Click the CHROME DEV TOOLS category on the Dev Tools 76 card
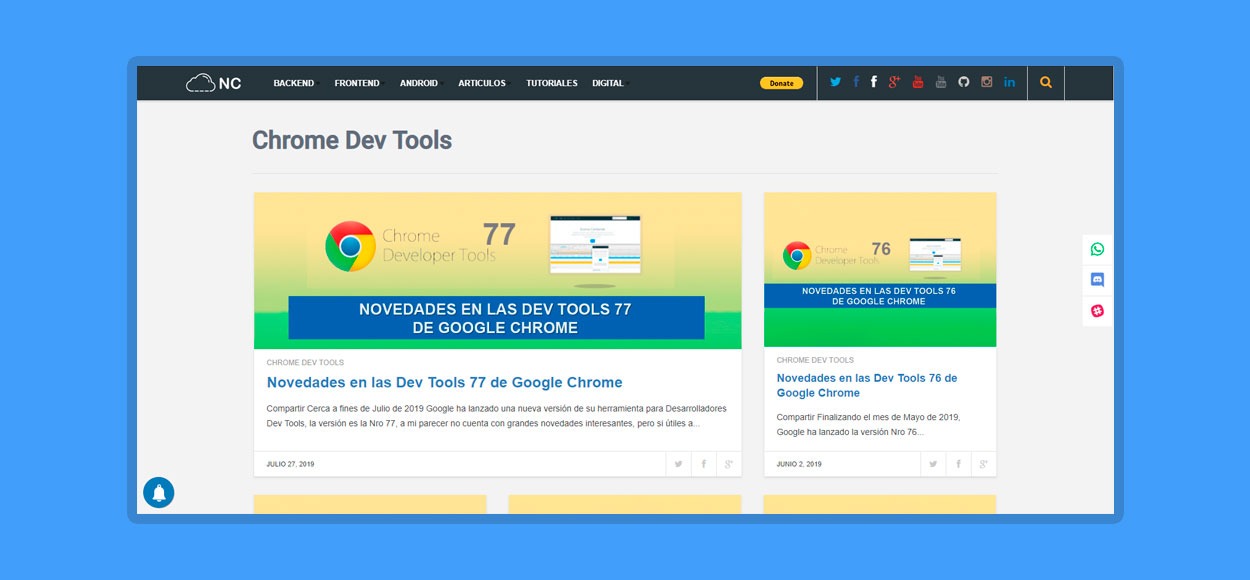This screenshot has height=580, width=1250. [815, 360]
